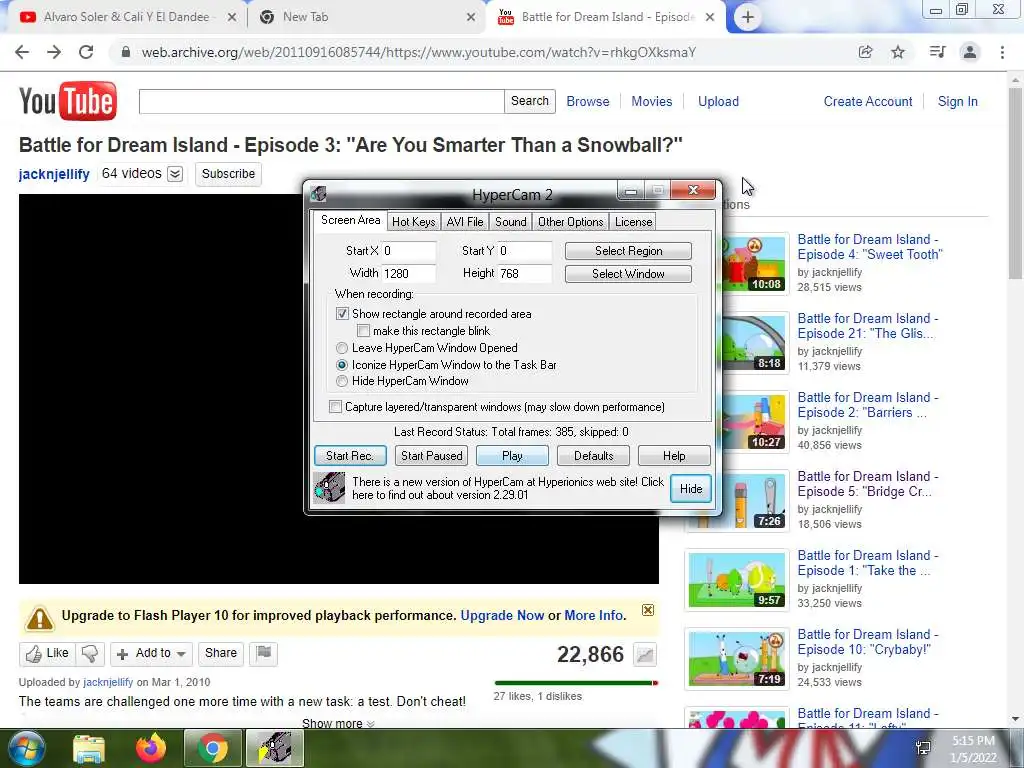Select Leave HyperCam Window Opened
1024x768 pixels.
click(342, 348)
